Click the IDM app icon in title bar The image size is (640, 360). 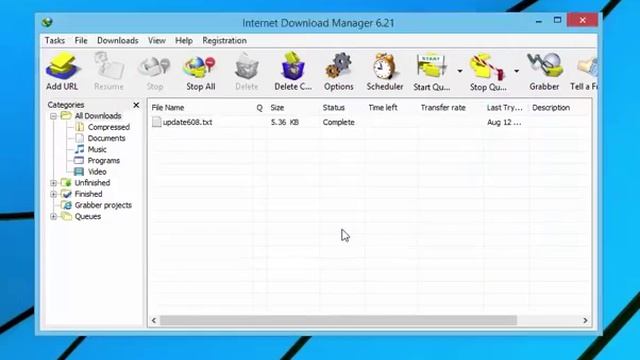pos(47,22)
